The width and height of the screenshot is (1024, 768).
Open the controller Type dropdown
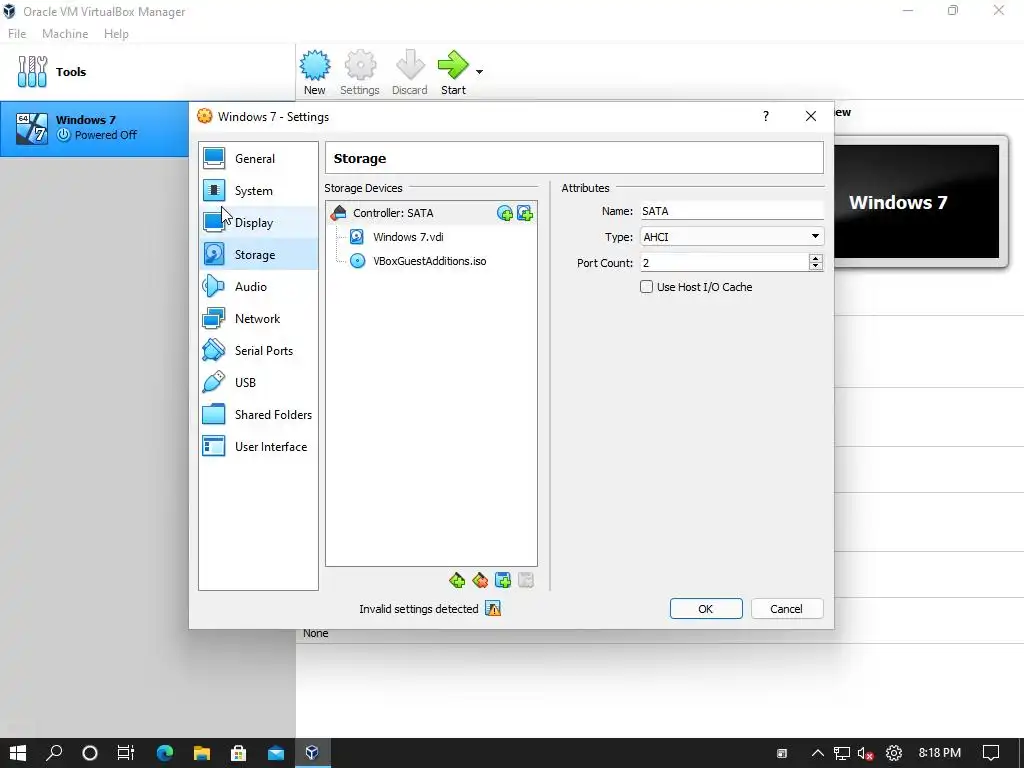point(732,236)
